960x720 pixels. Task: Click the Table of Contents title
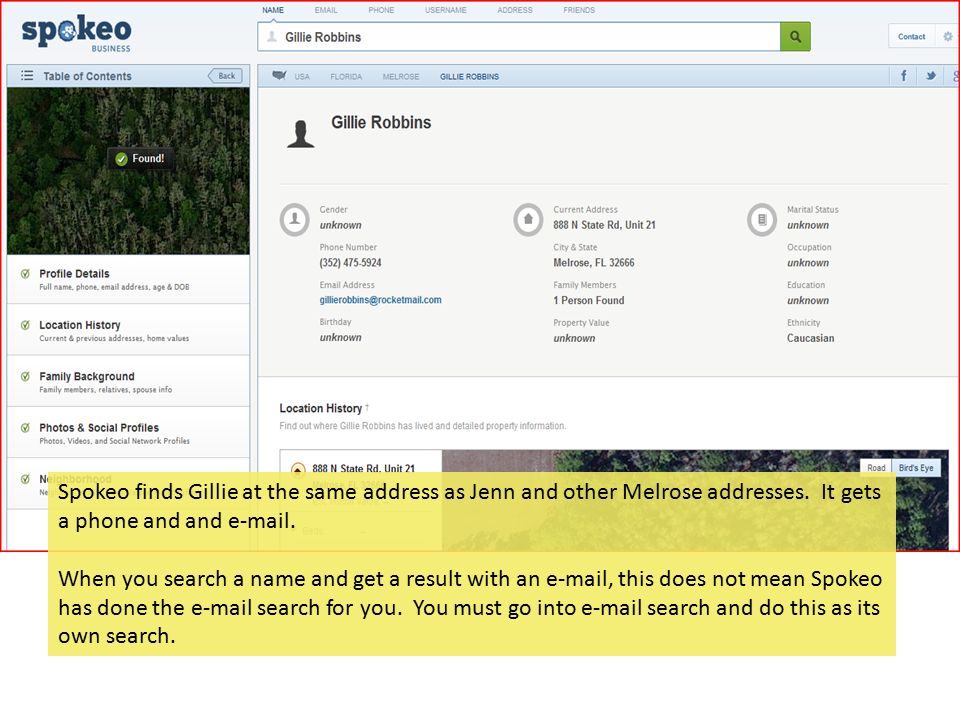(x=88, y=76)
